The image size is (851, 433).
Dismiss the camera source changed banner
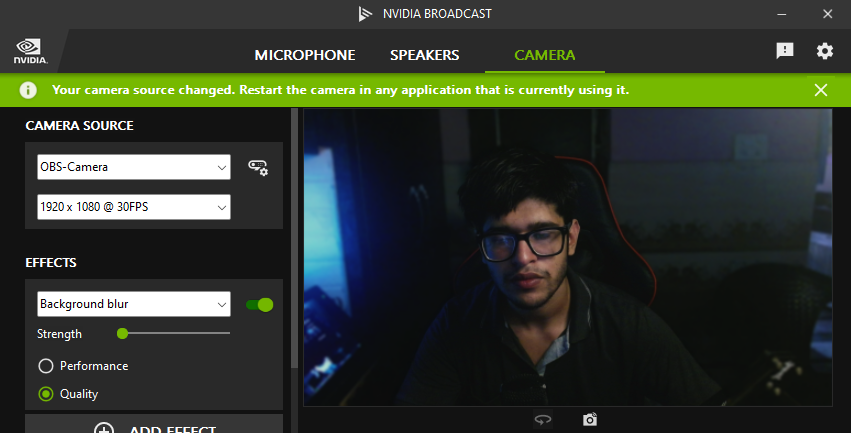point(821,90)
